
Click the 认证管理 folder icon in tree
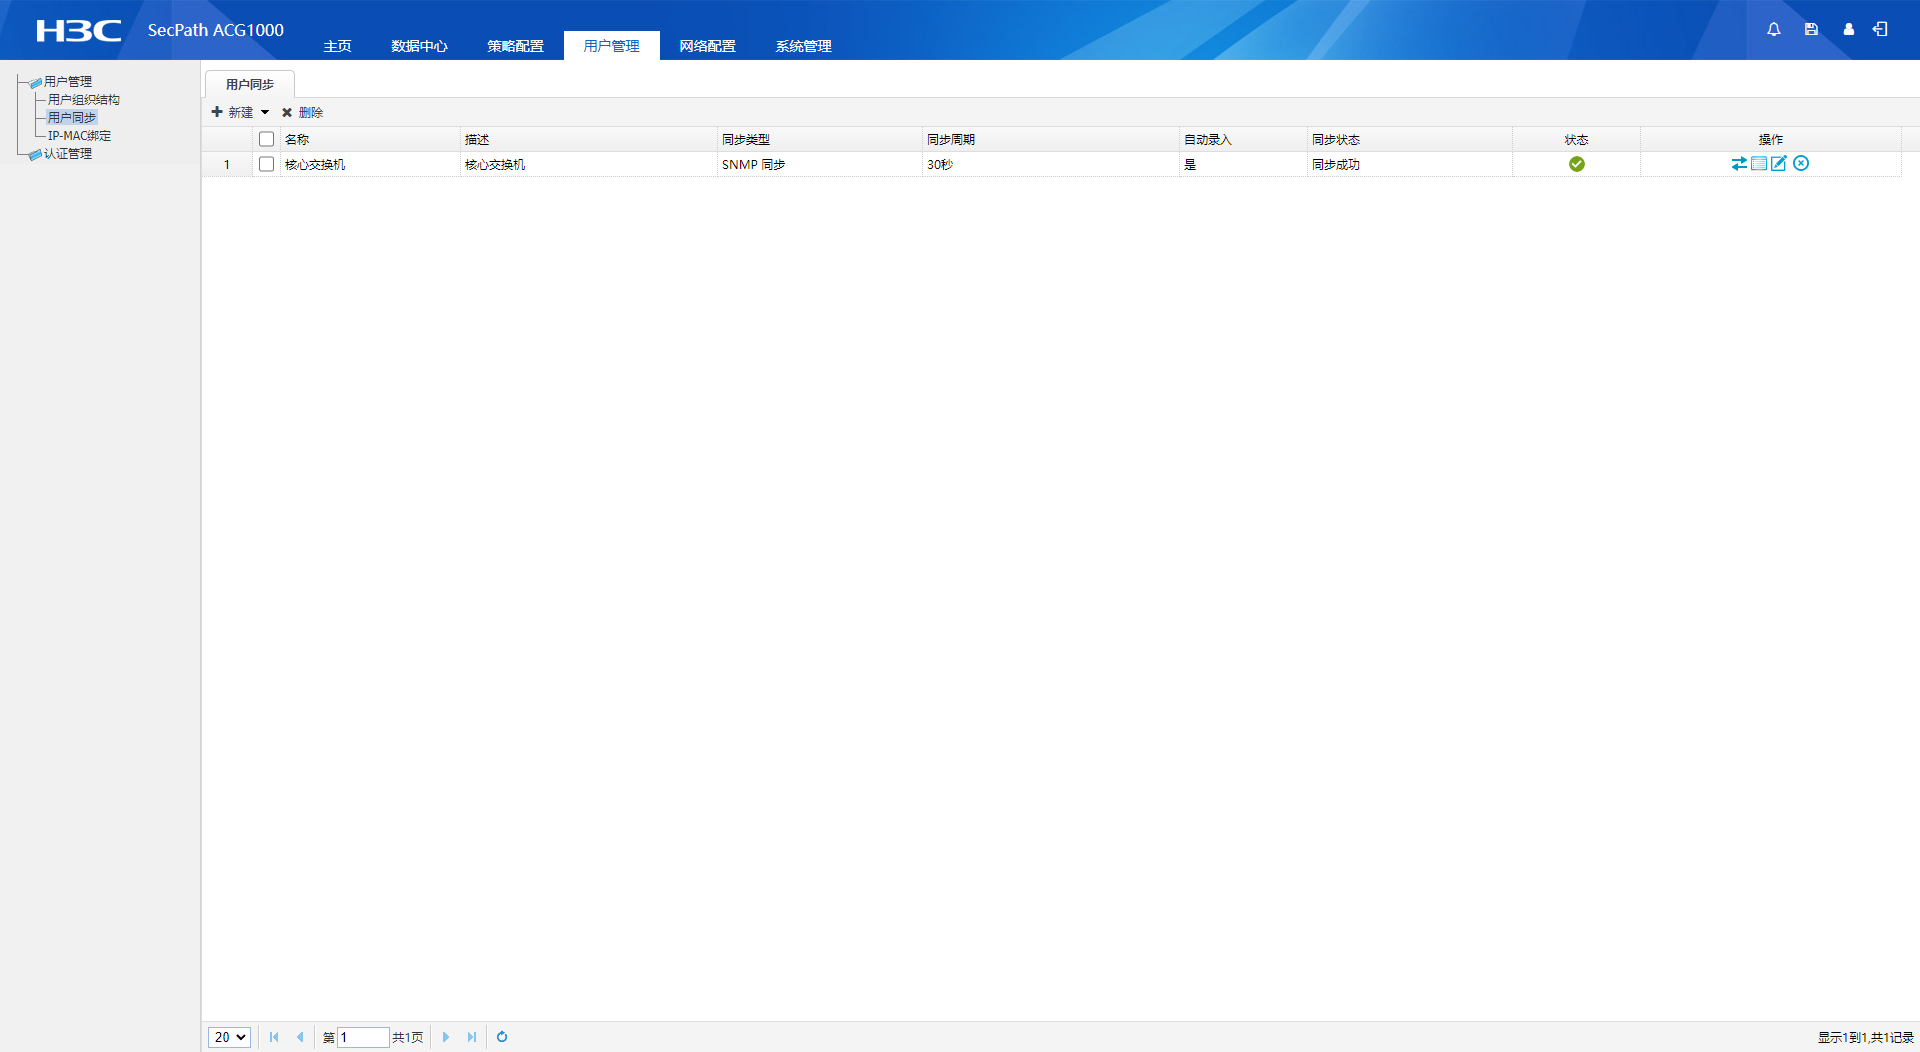coord(36,154)
